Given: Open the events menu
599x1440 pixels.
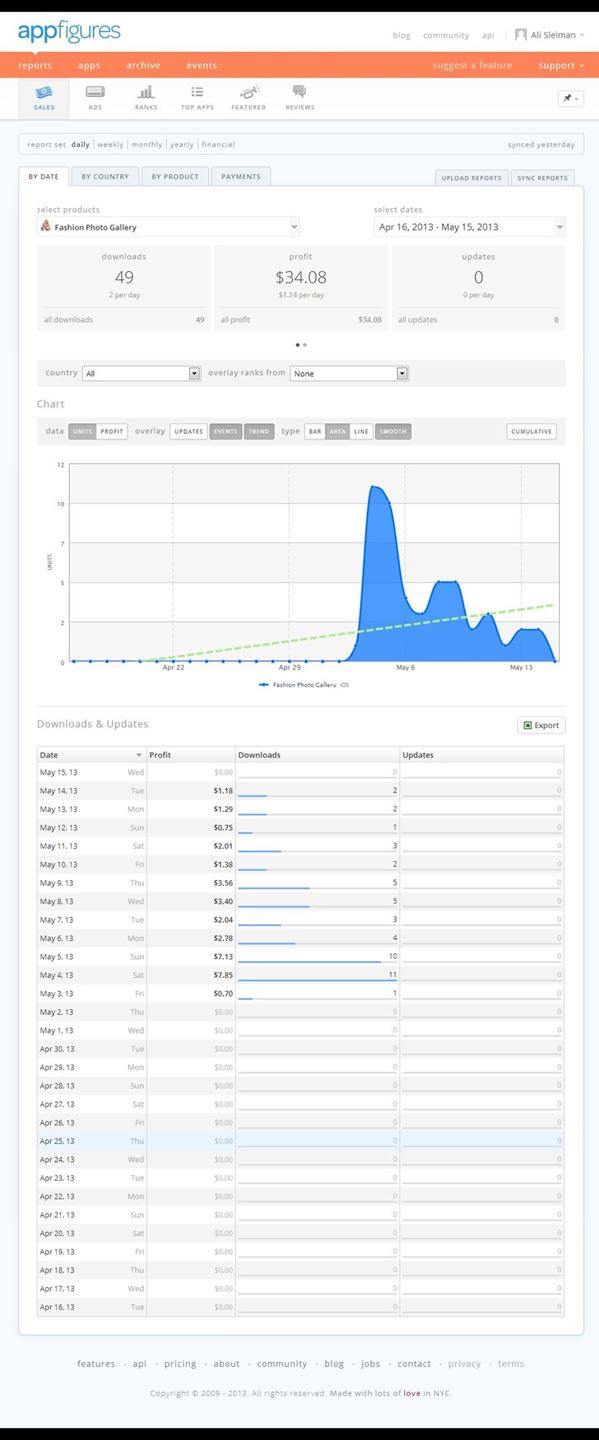Looking at the screenshot, I should click(201, 65).
